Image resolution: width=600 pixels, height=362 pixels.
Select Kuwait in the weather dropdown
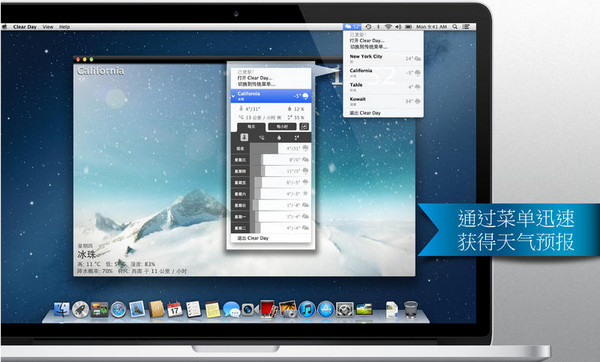[x=383, y=101]
